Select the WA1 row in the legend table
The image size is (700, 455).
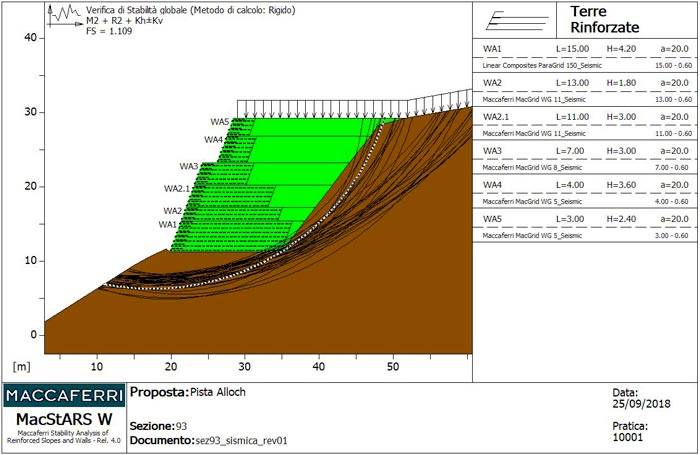(x=585, y=49)
